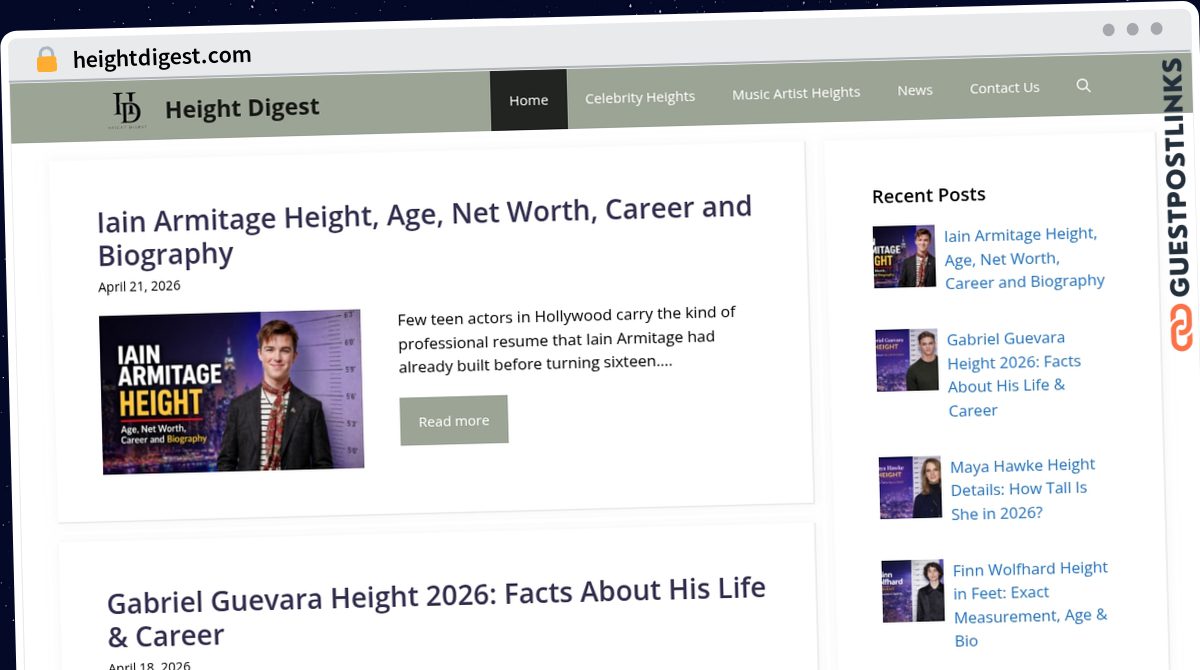Click the Few teen actors excerpt text

(566, 339)
